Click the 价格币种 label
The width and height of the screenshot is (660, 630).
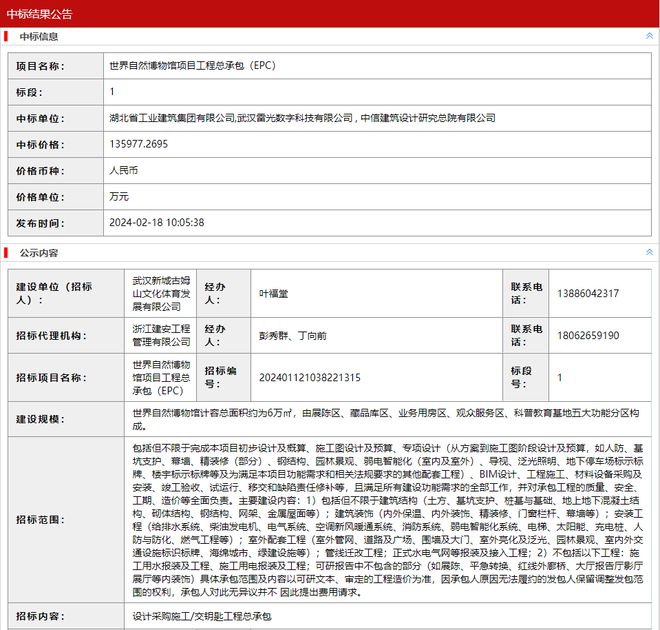[x=40, y=171]
